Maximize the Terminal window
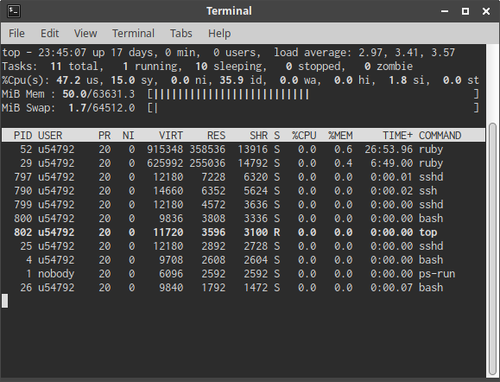 [x=465, y=11]
